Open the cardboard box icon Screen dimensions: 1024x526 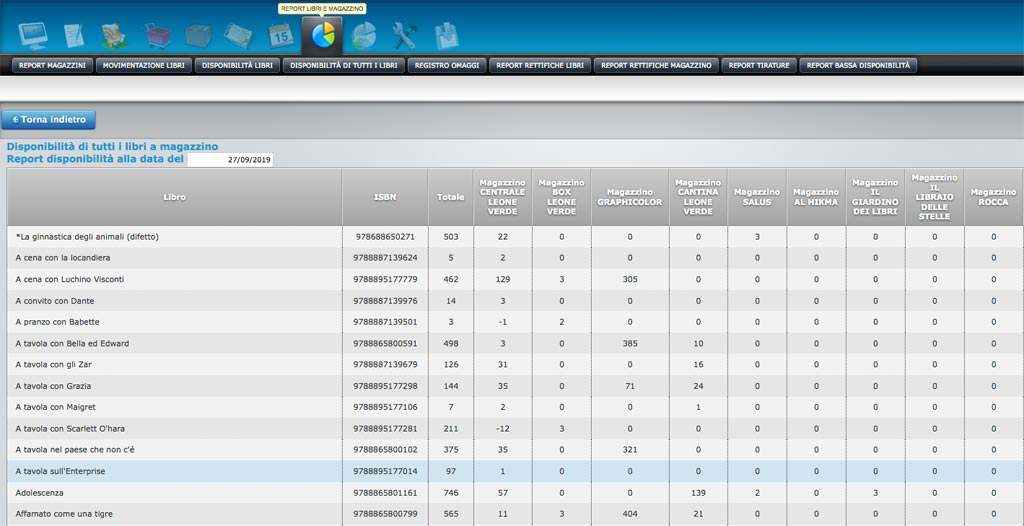point(198,36)
